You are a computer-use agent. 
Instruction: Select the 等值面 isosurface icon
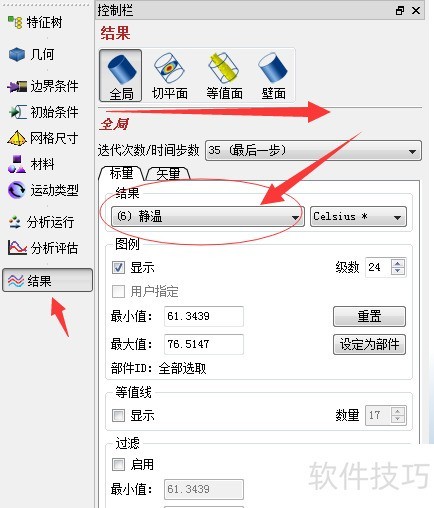point(224,76)
